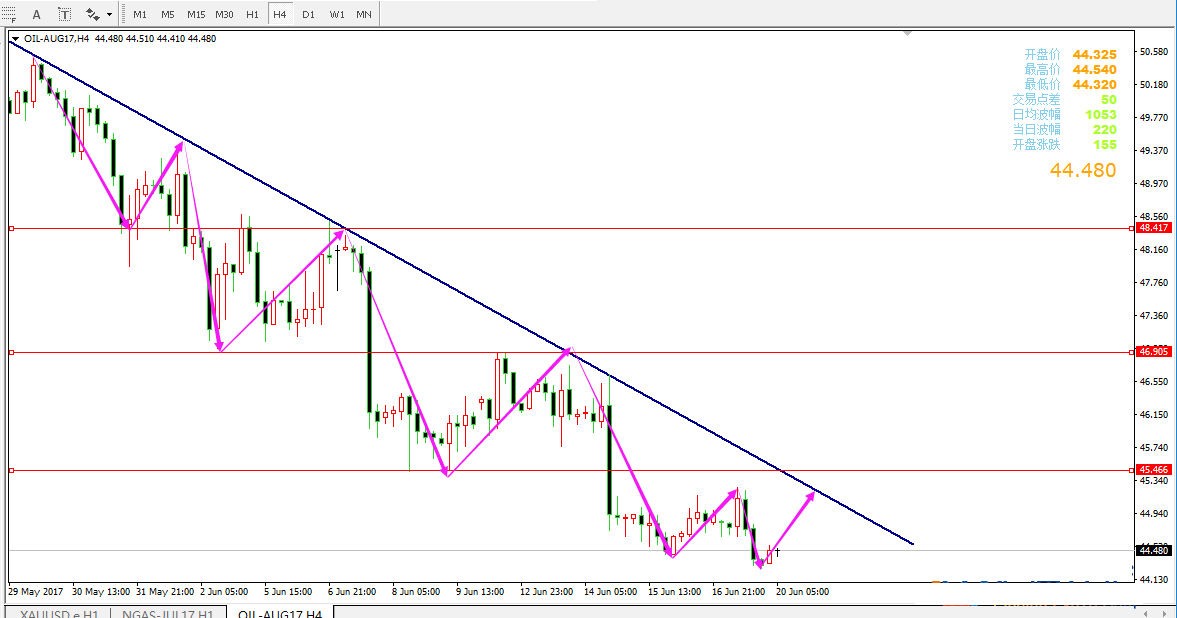The width and height of the screenshot is (1177, 618).
Task: Select the Arrows objects tool icon
Action: [92, 14]
